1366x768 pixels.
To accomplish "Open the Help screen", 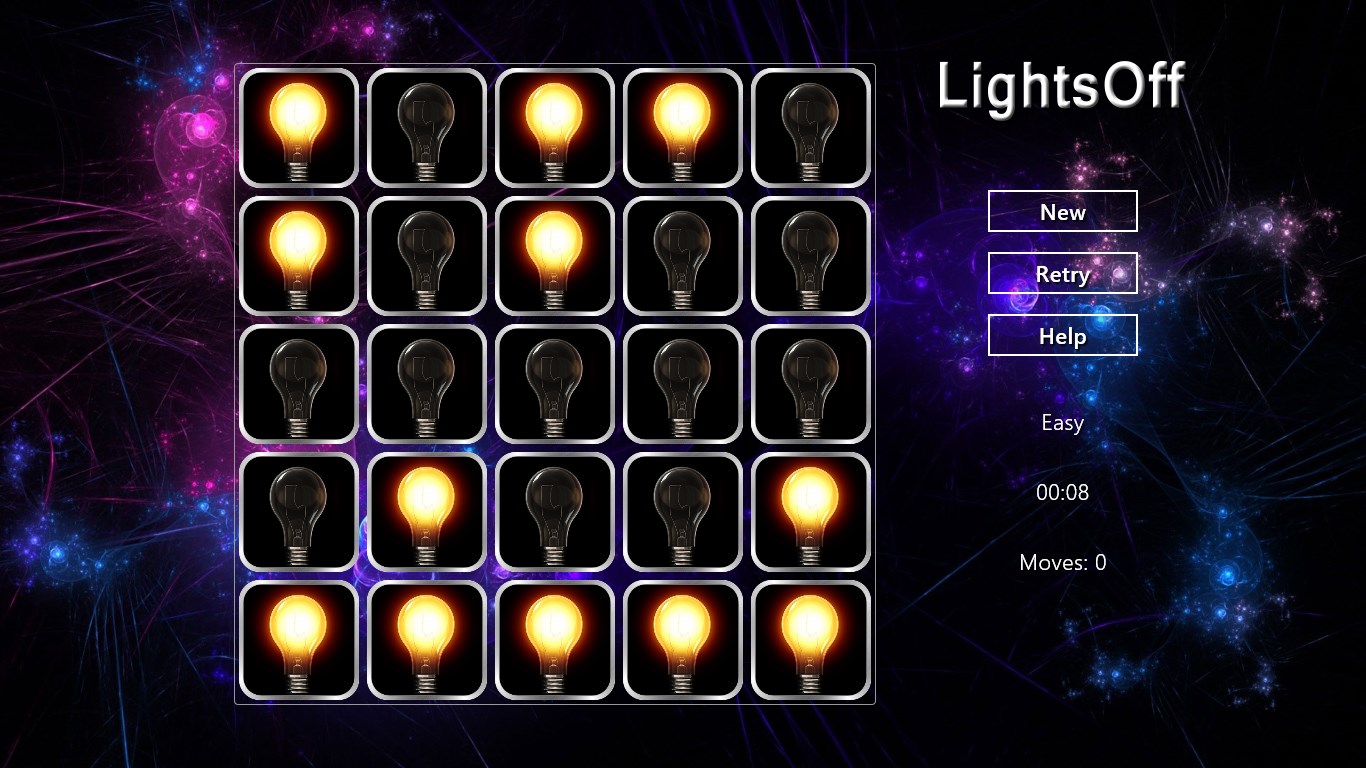I will (x=1062, y=335).
